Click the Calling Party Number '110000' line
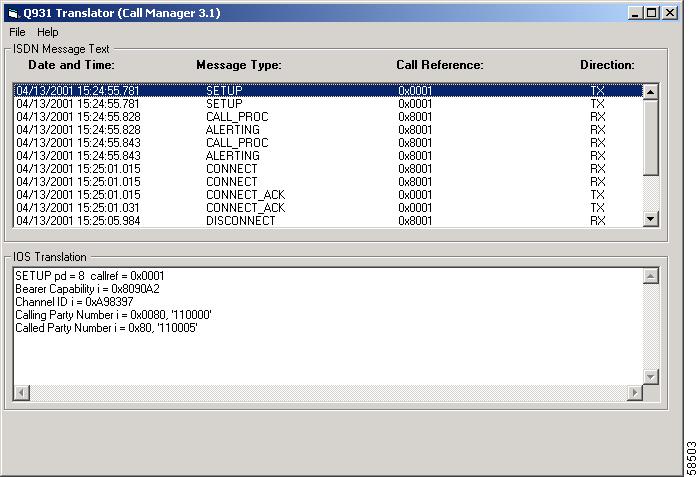This screenshot has width=699, height=477. 113,315
